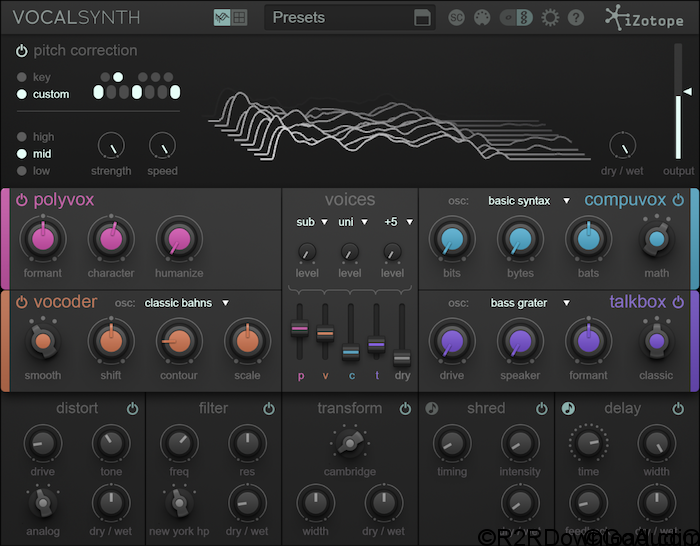The image size is (700, 546).
Task: Open the MIDI connector icon
Action: click(482, 18)
